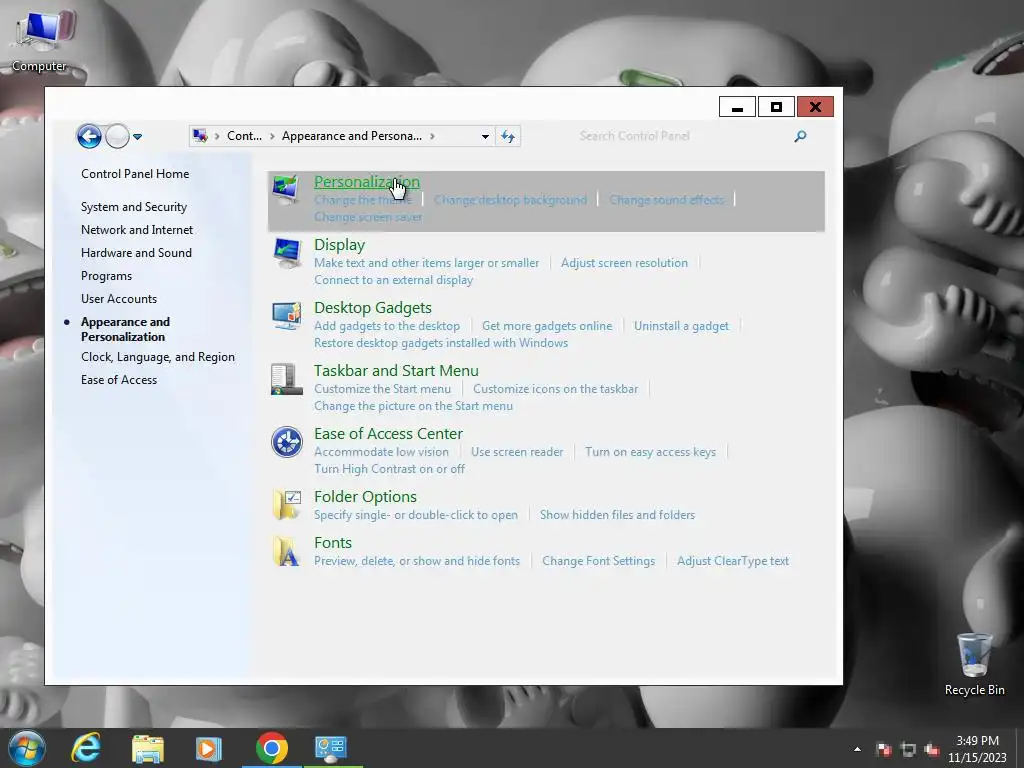Click Uninstall a gadget link
Viewport: 1024px width, 768px height.
tap(681, 326)
